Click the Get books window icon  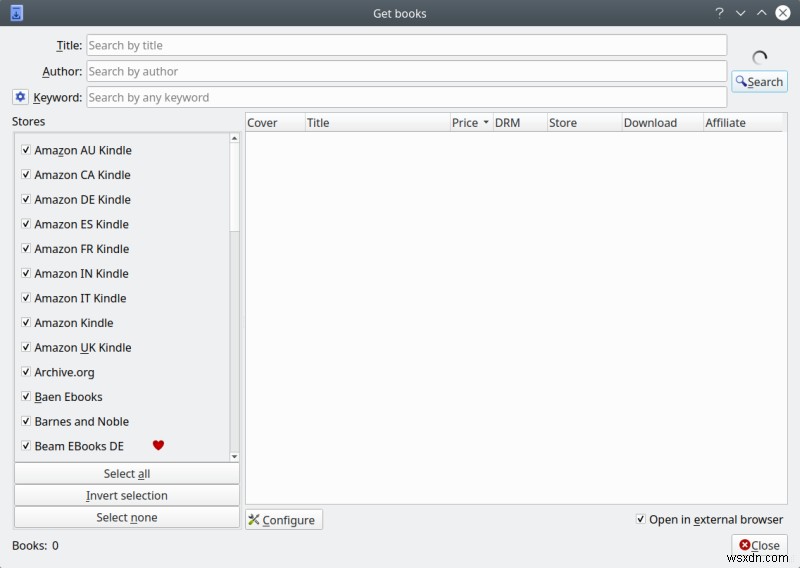(16, 13)
